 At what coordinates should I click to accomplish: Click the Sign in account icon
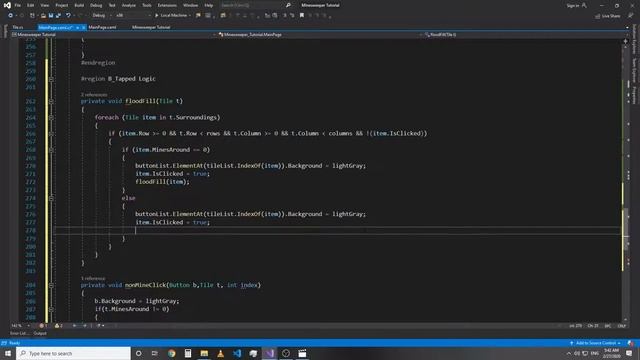pos(584,5)
